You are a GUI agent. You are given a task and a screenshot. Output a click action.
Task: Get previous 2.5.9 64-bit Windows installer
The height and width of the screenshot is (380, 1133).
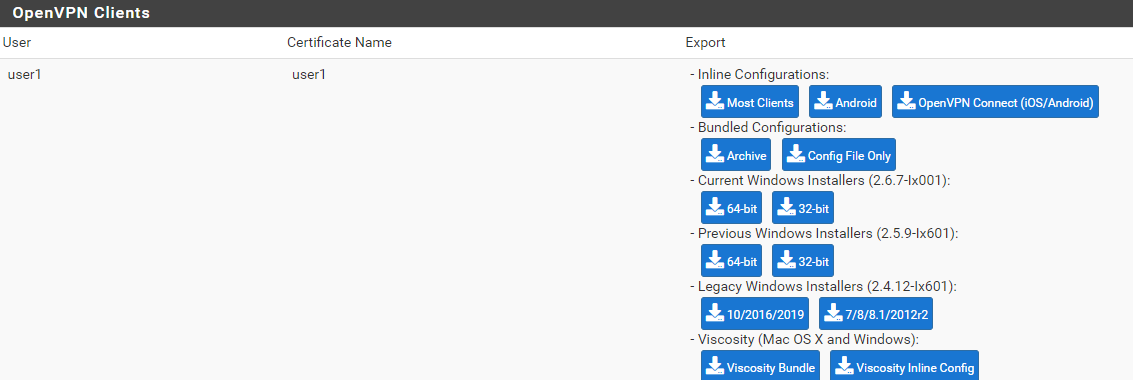click(x=732, y=261)
